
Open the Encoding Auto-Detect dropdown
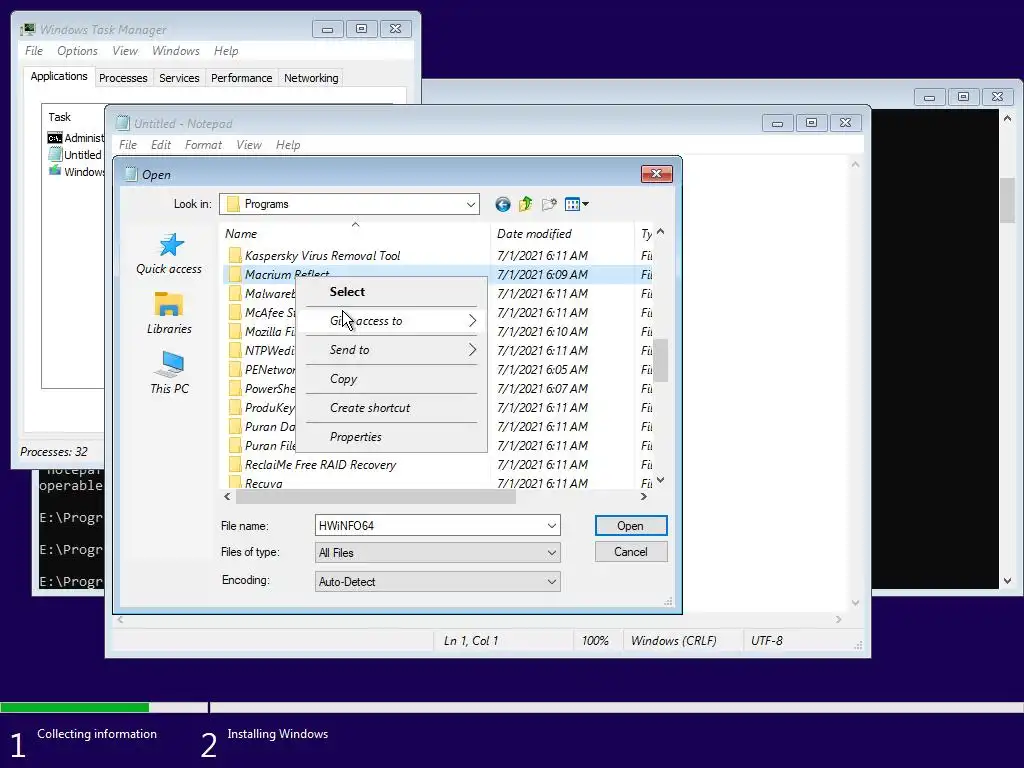pyautogui.click(x=438, y=582)
